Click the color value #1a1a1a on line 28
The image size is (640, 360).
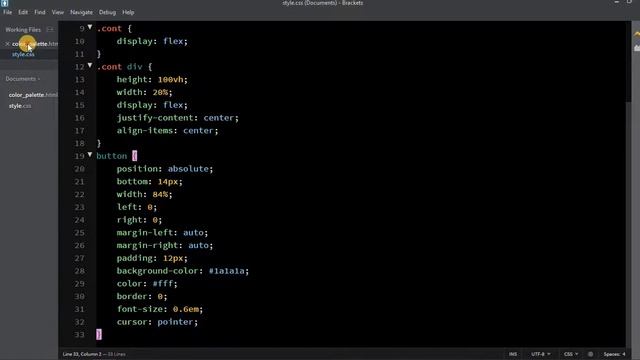[227, 271]
